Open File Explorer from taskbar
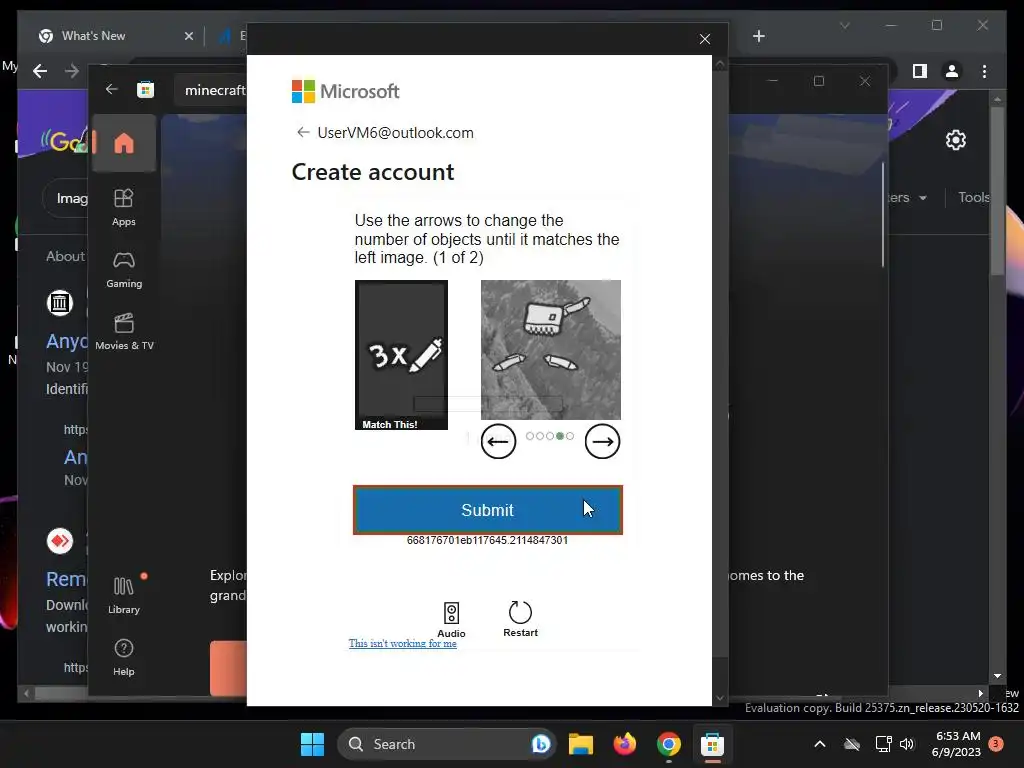 pos(581,744)
